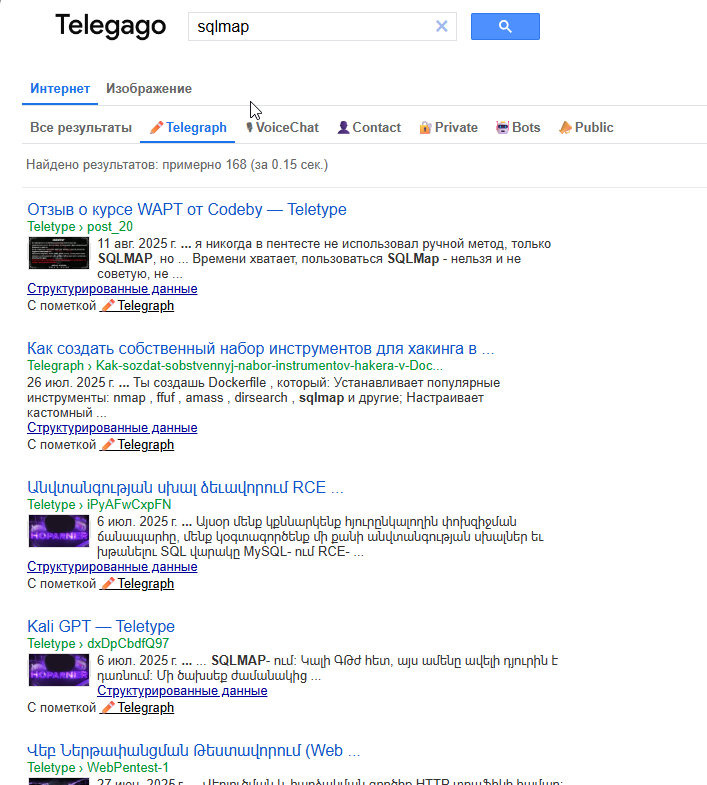The height and width of the screenshot is (785, 707).
Task: Open the Armenian result ending with (Web
Action: tap(194, 750)
